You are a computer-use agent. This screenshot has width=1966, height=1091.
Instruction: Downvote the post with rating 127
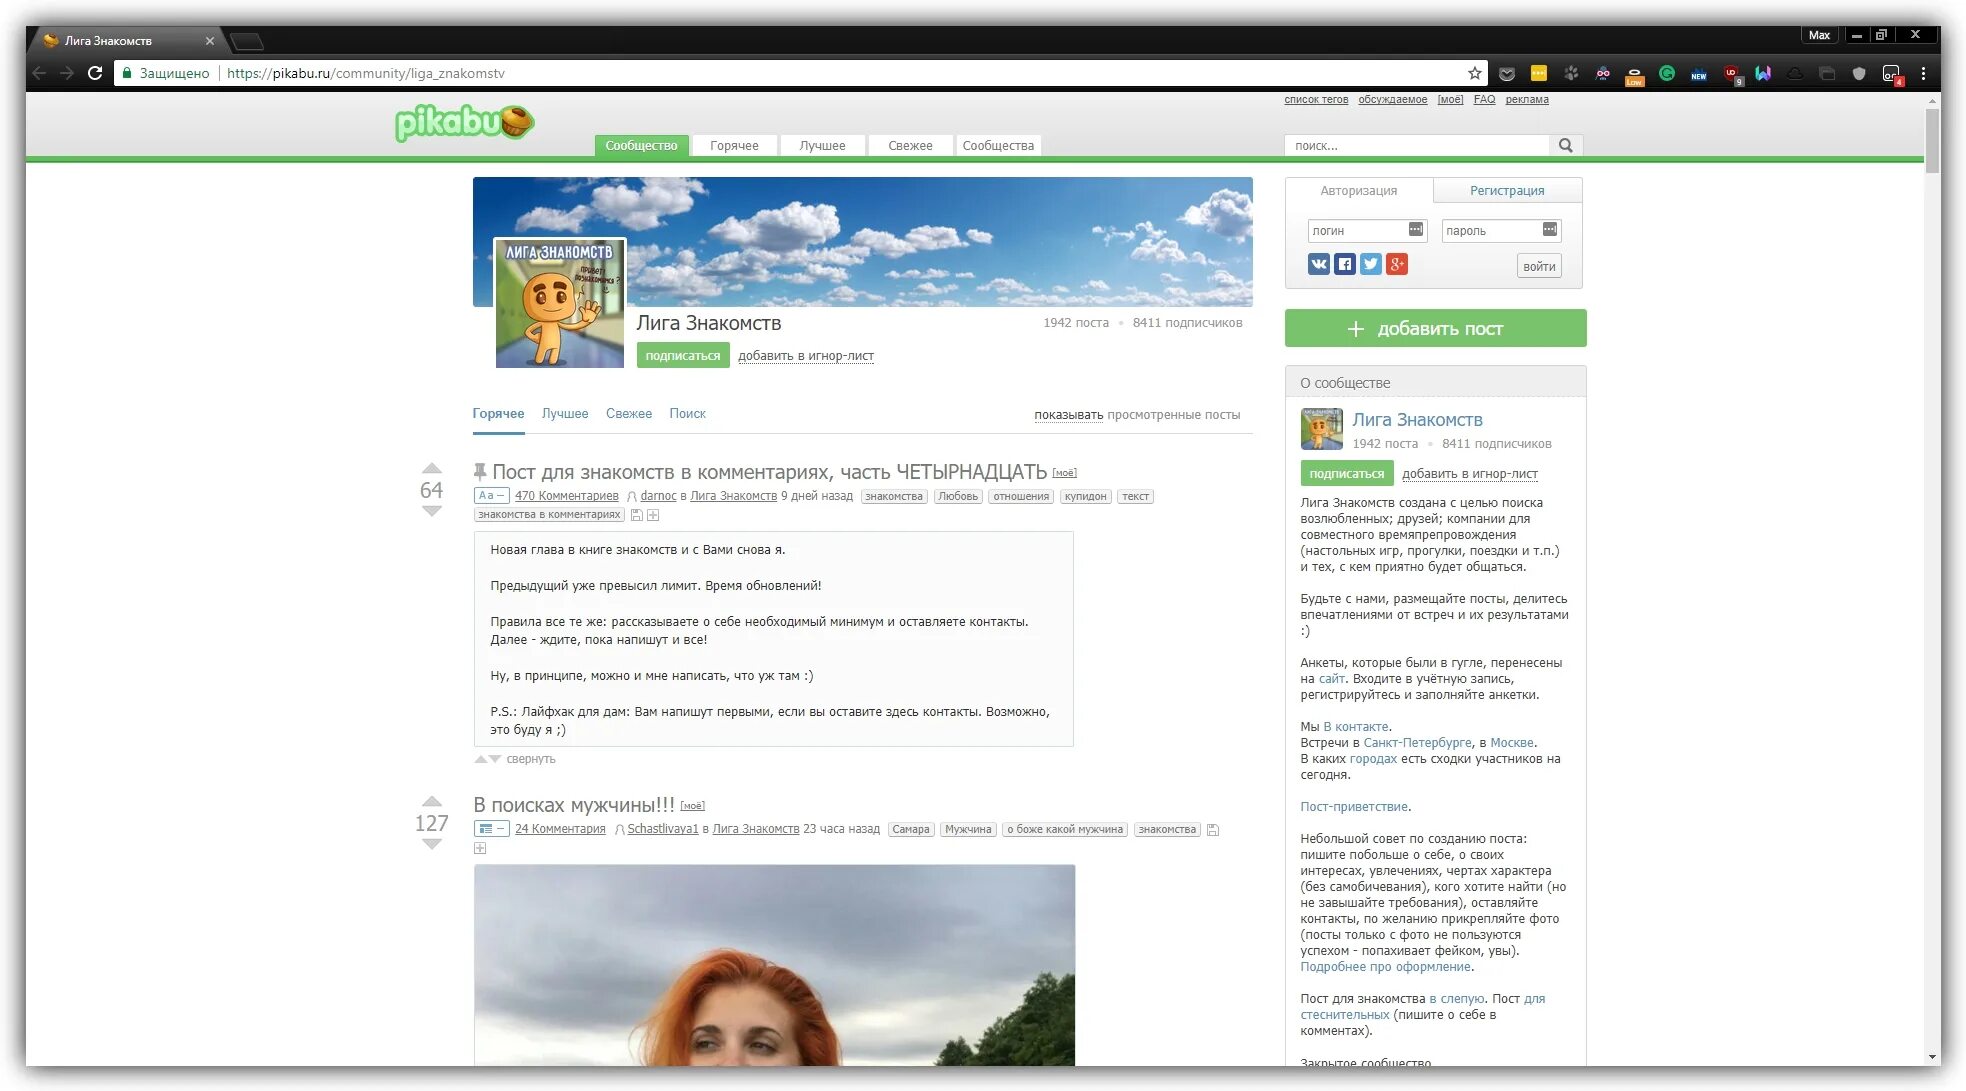[431, 844]
